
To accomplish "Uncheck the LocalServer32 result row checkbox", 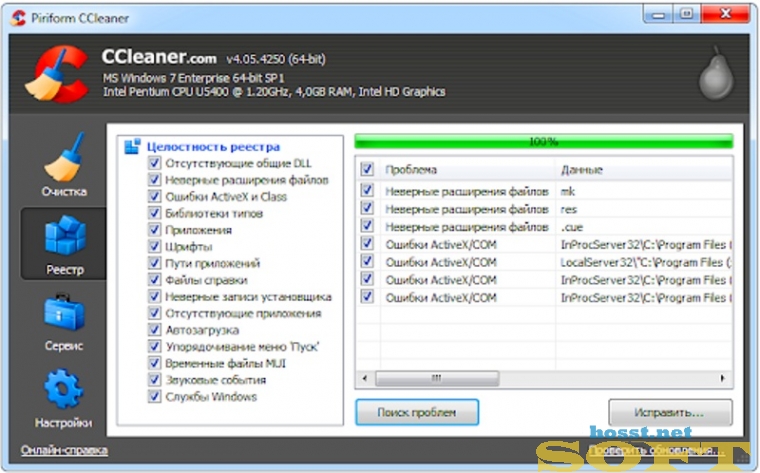I will click(367, 261).
